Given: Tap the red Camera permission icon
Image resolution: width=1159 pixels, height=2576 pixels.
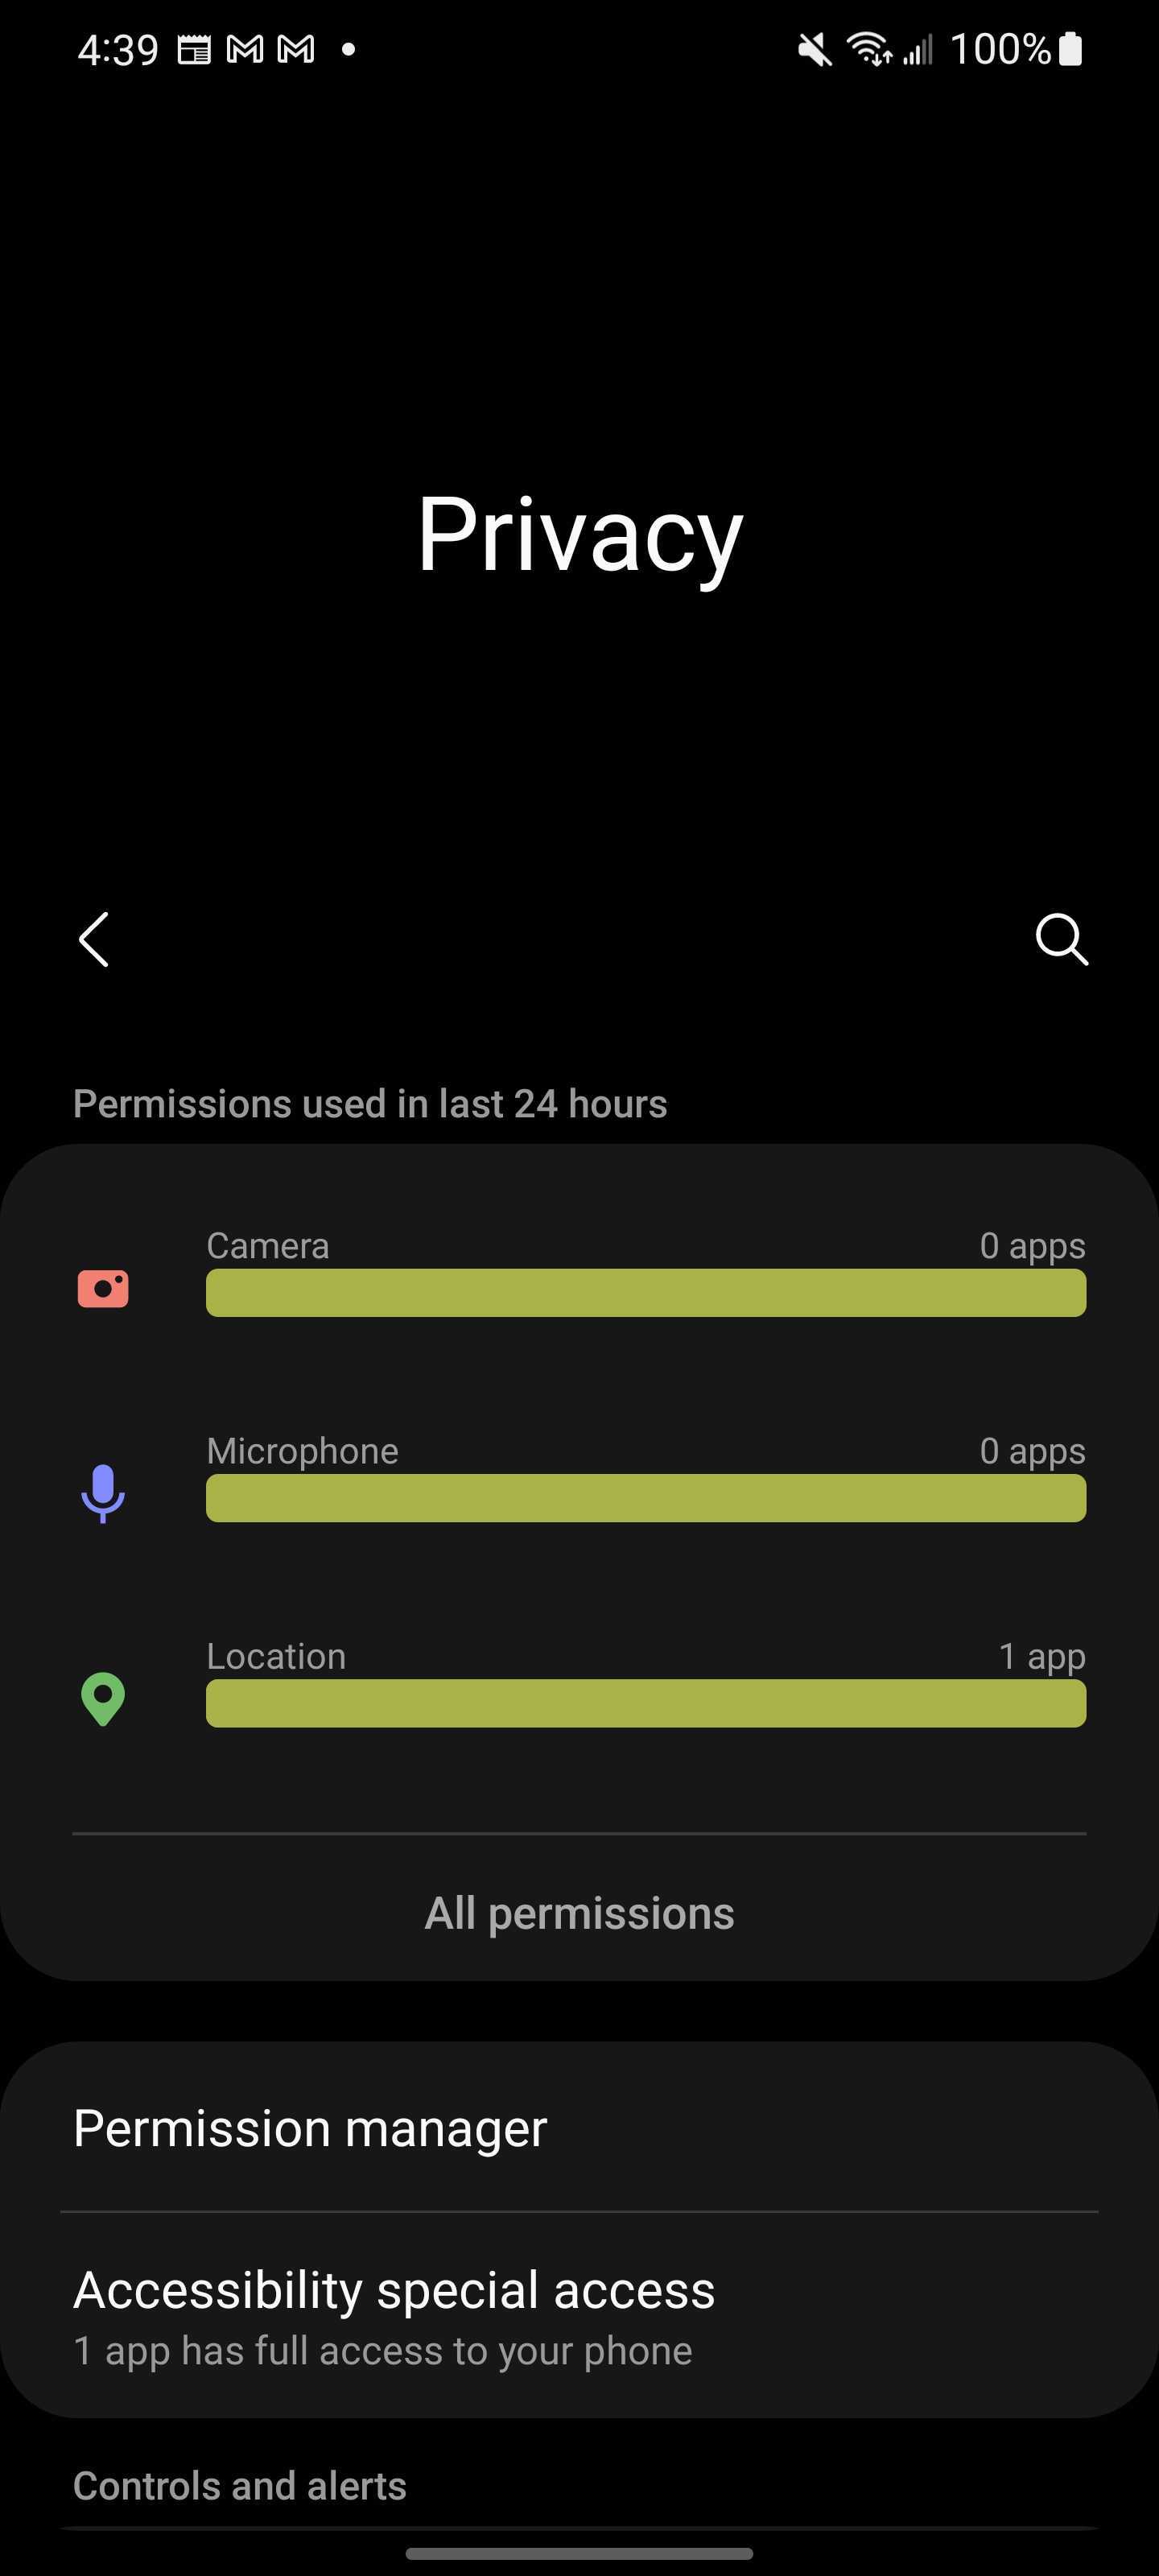Looking at the screenshot, I should coord(103,1288).
